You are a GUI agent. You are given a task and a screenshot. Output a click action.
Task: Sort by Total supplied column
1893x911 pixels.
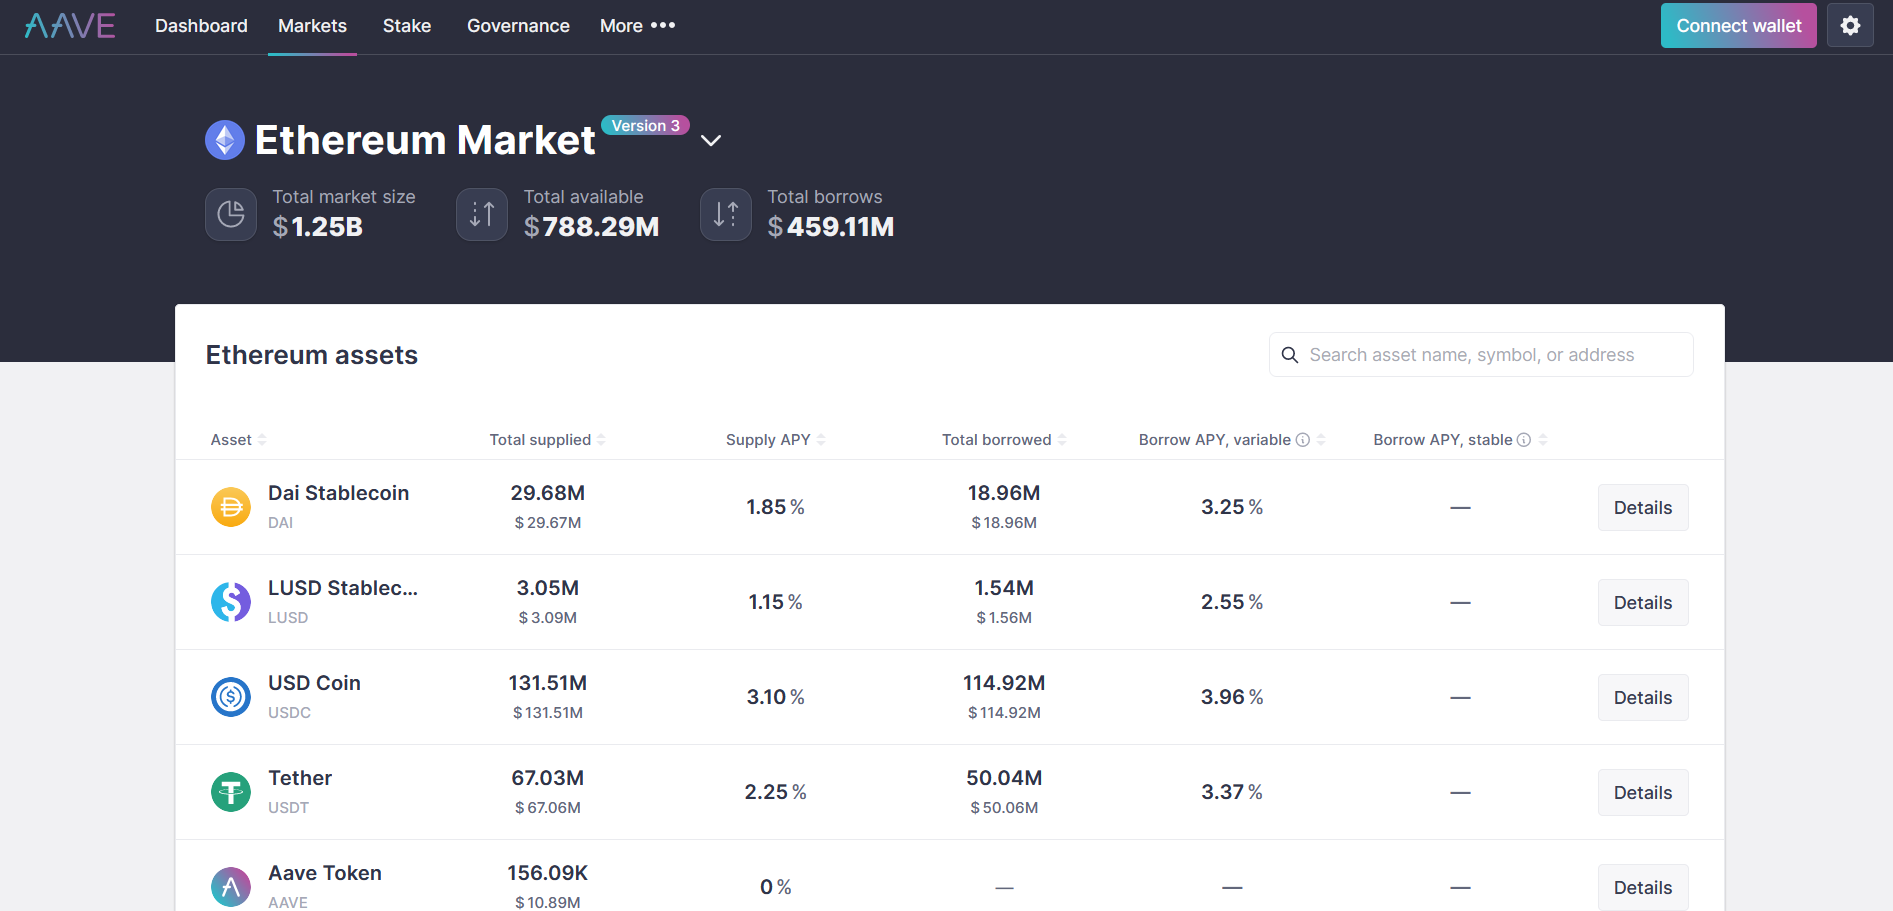click(547, 440)
